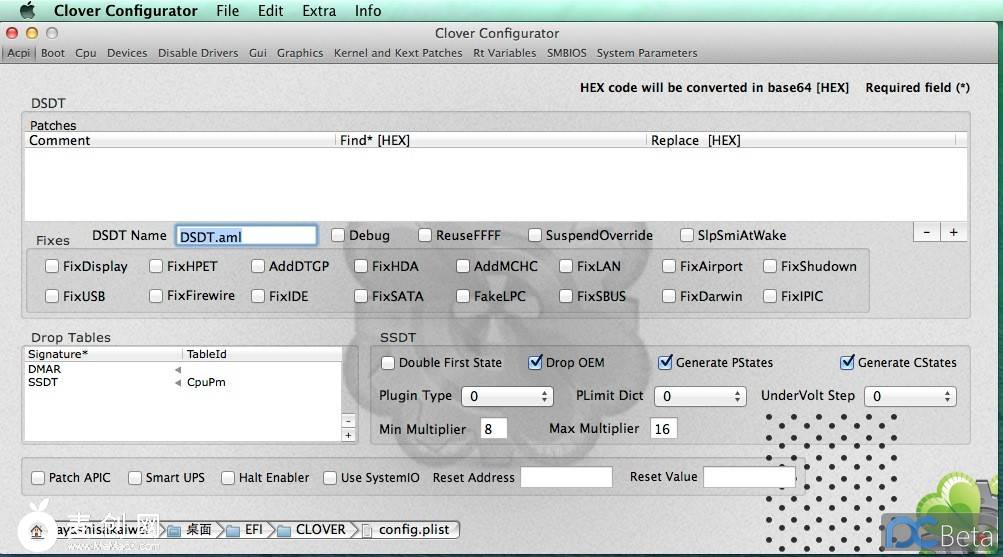Check Double First State option
This screenshot has height=557, width=1003.
pyautogui.click(x=388, y=363)
